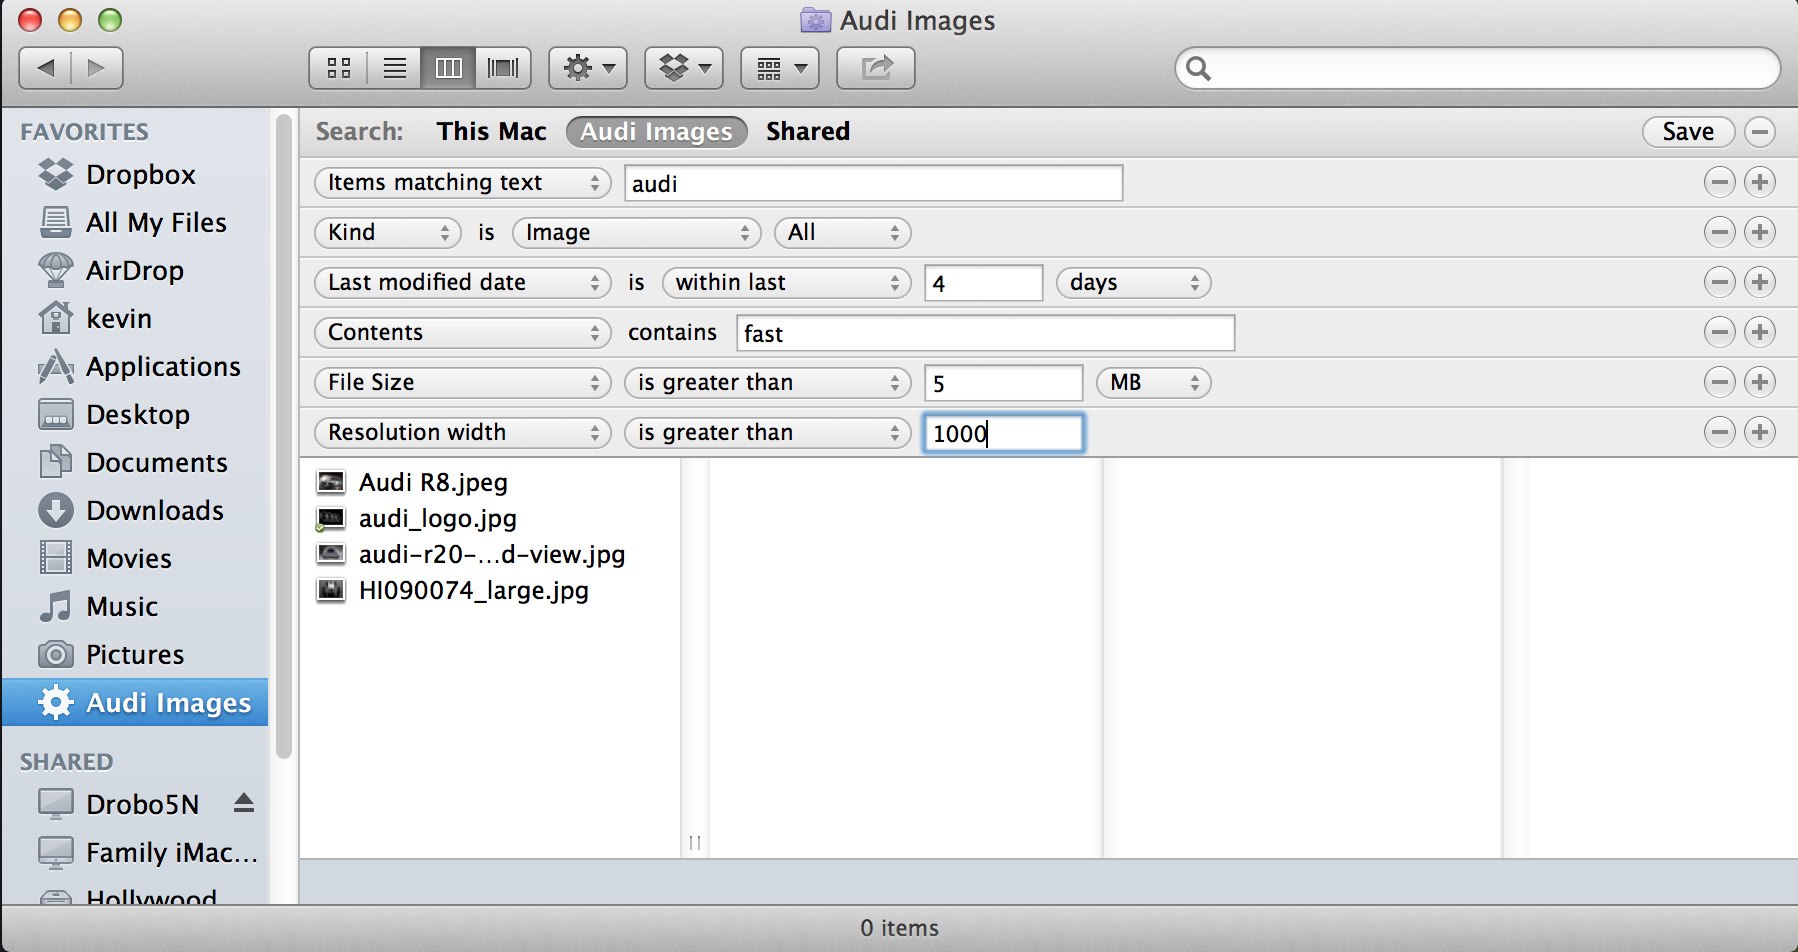Add a criterion after Kind row

pos(1760,232)
